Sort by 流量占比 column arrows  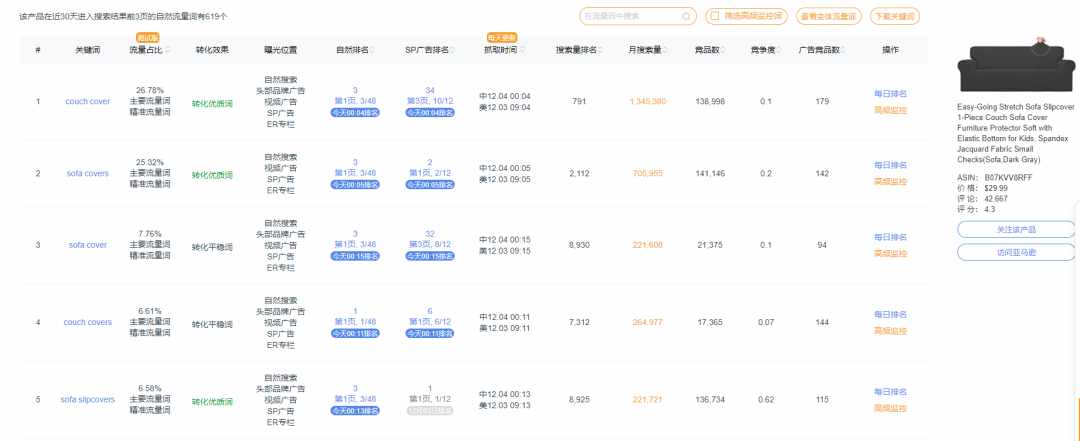tap(168, 50)
